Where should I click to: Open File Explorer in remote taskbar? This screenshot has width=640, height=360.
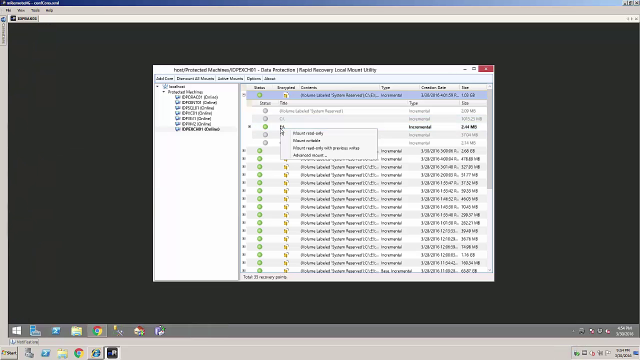tap(76, 331)
